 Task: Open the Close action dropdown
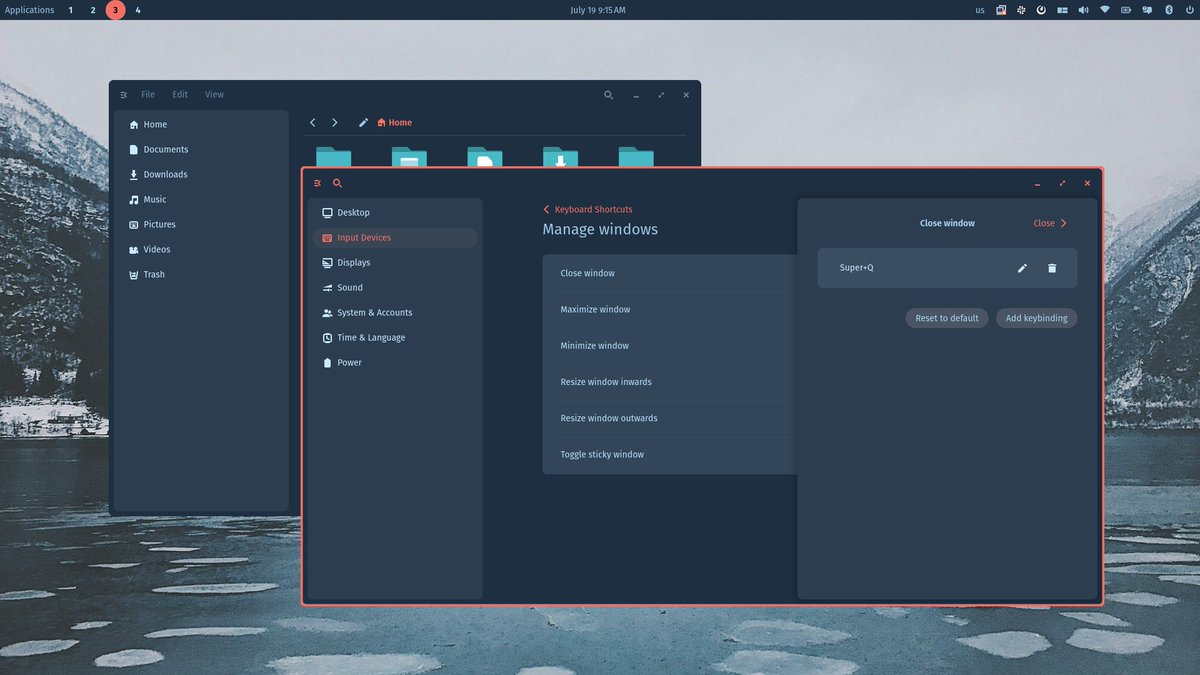point(1049,223)
